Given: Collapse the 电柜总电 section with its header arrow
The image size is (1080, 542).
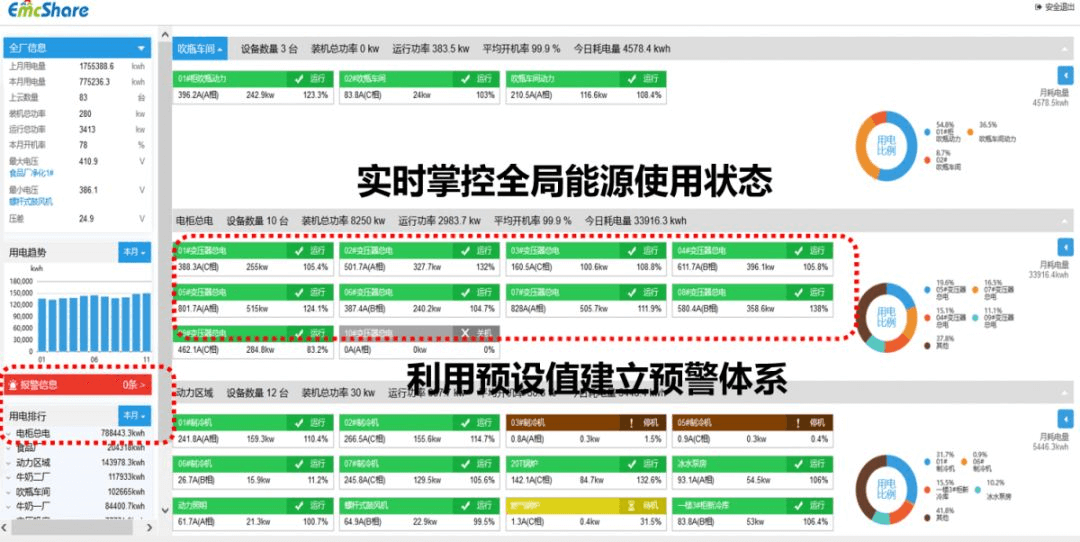Looking at the screenshot, I should pyautogui.click(x=1065, y=221).
